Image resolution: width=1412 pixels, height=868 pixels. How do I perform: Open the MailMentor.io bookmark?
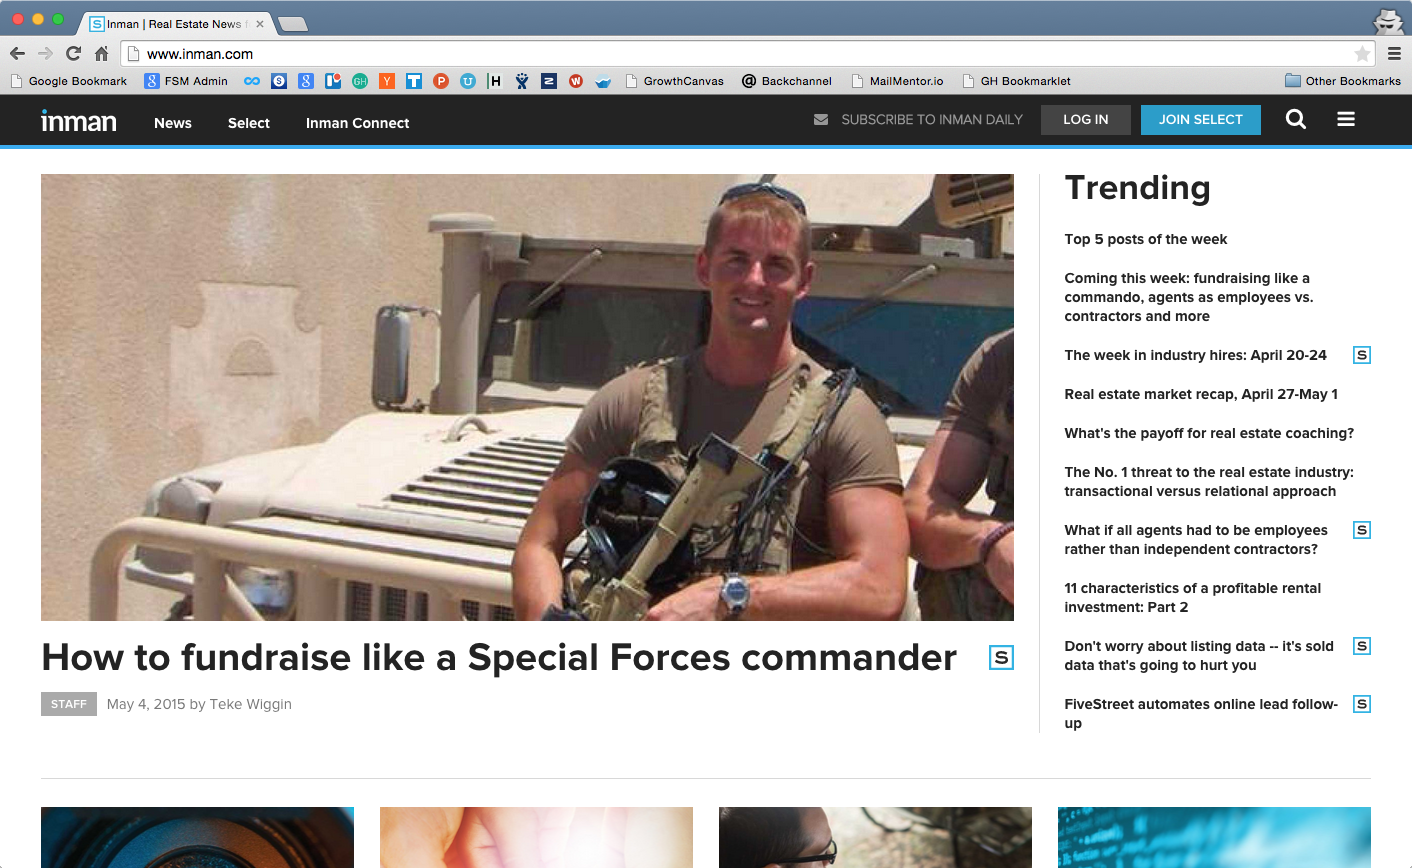point(897,81)
